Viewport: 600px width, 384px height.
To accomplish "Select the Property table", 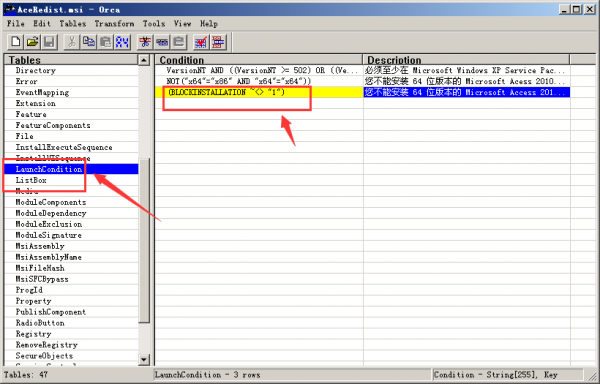I will point(33,301).
